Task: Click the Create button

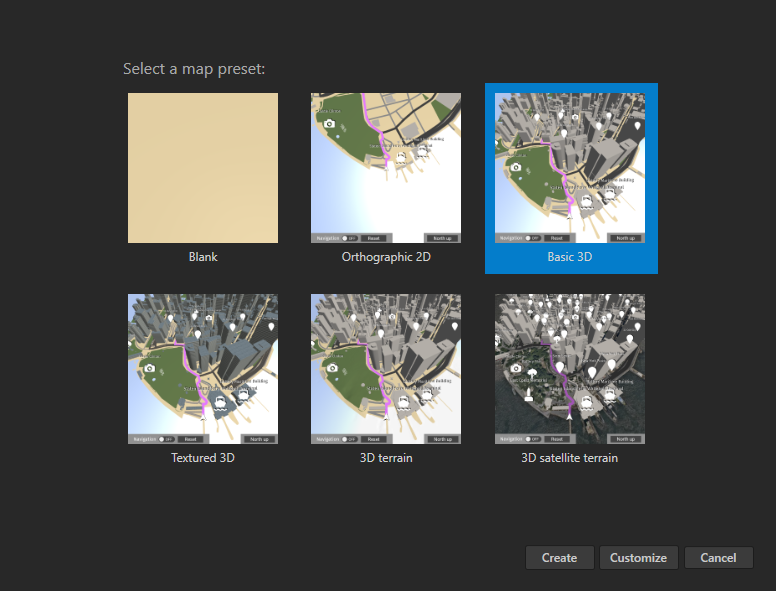Action: click(x=559, y=558)
